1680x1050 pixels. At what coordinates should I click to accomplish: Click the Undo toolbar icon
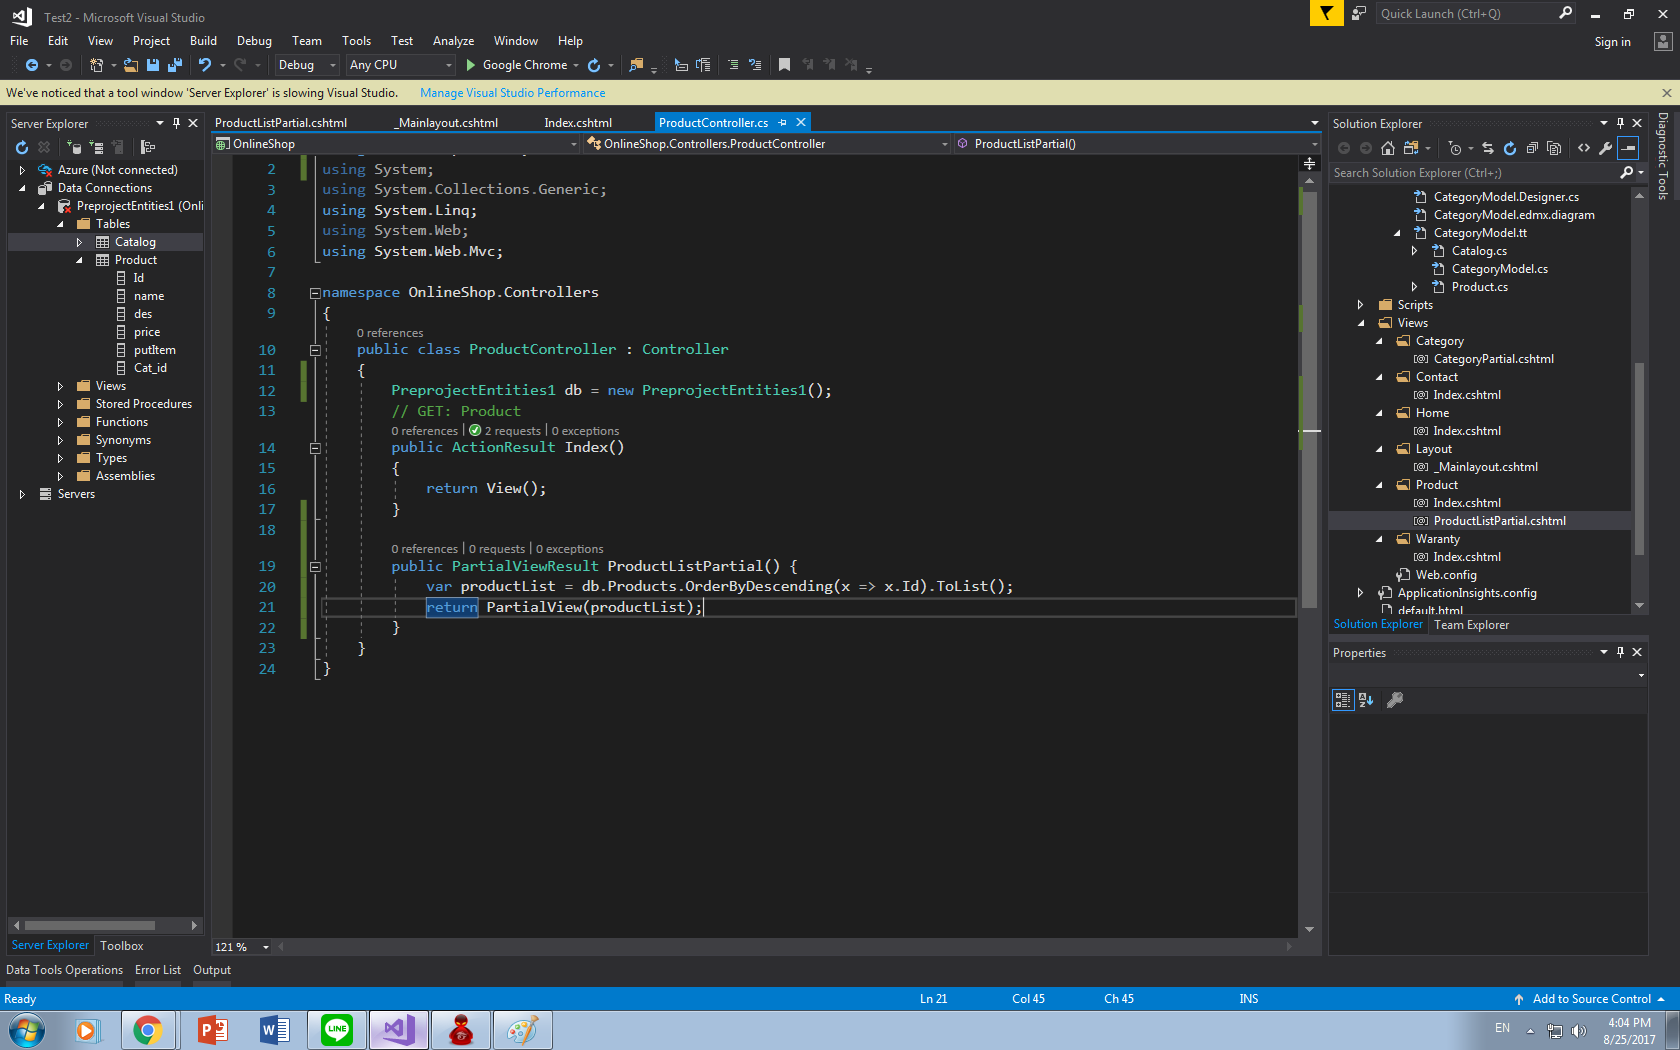205,65
